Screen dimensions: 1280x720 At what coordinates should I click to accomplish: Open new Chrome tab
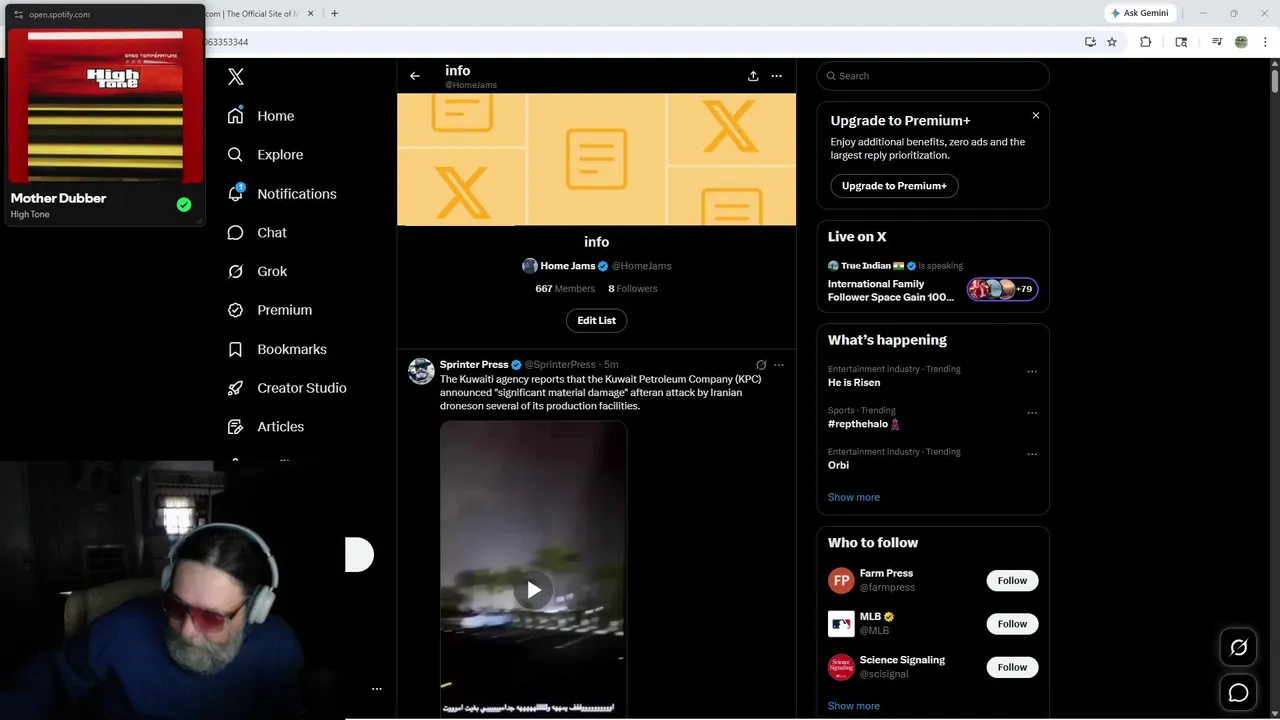tap(334, 13)
